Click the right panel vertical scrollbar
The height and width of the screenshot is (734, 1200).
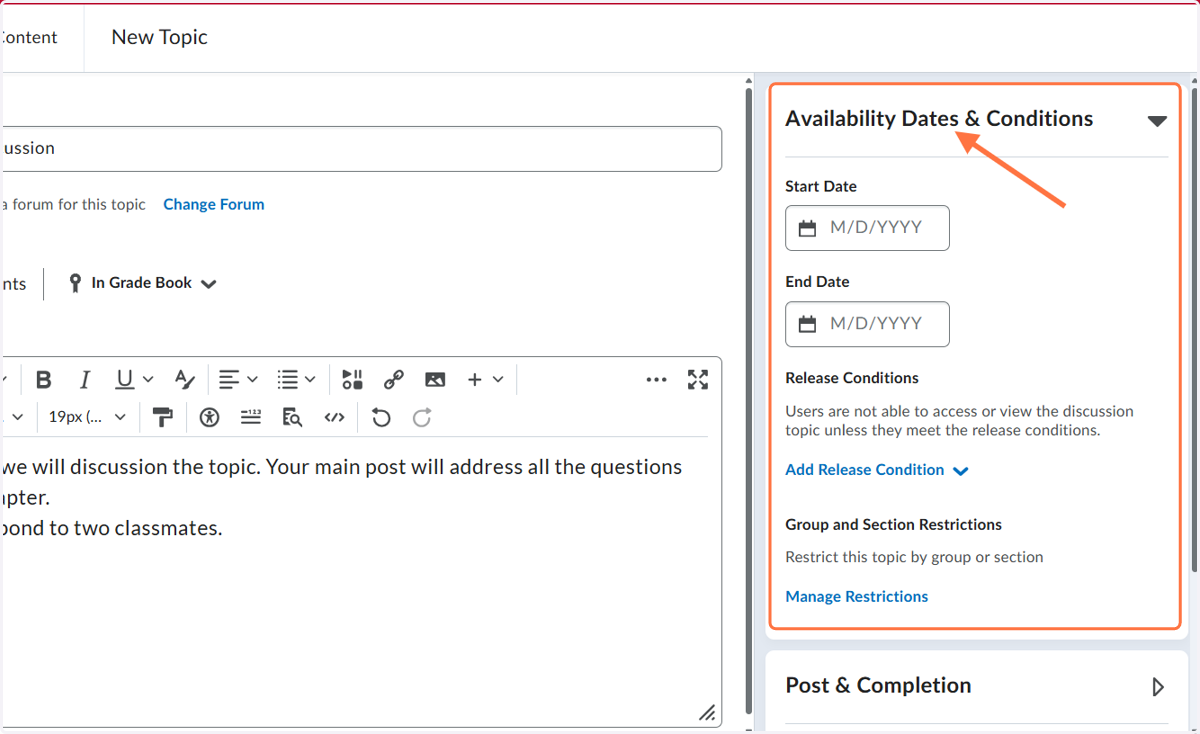[x=1193, y=329]
